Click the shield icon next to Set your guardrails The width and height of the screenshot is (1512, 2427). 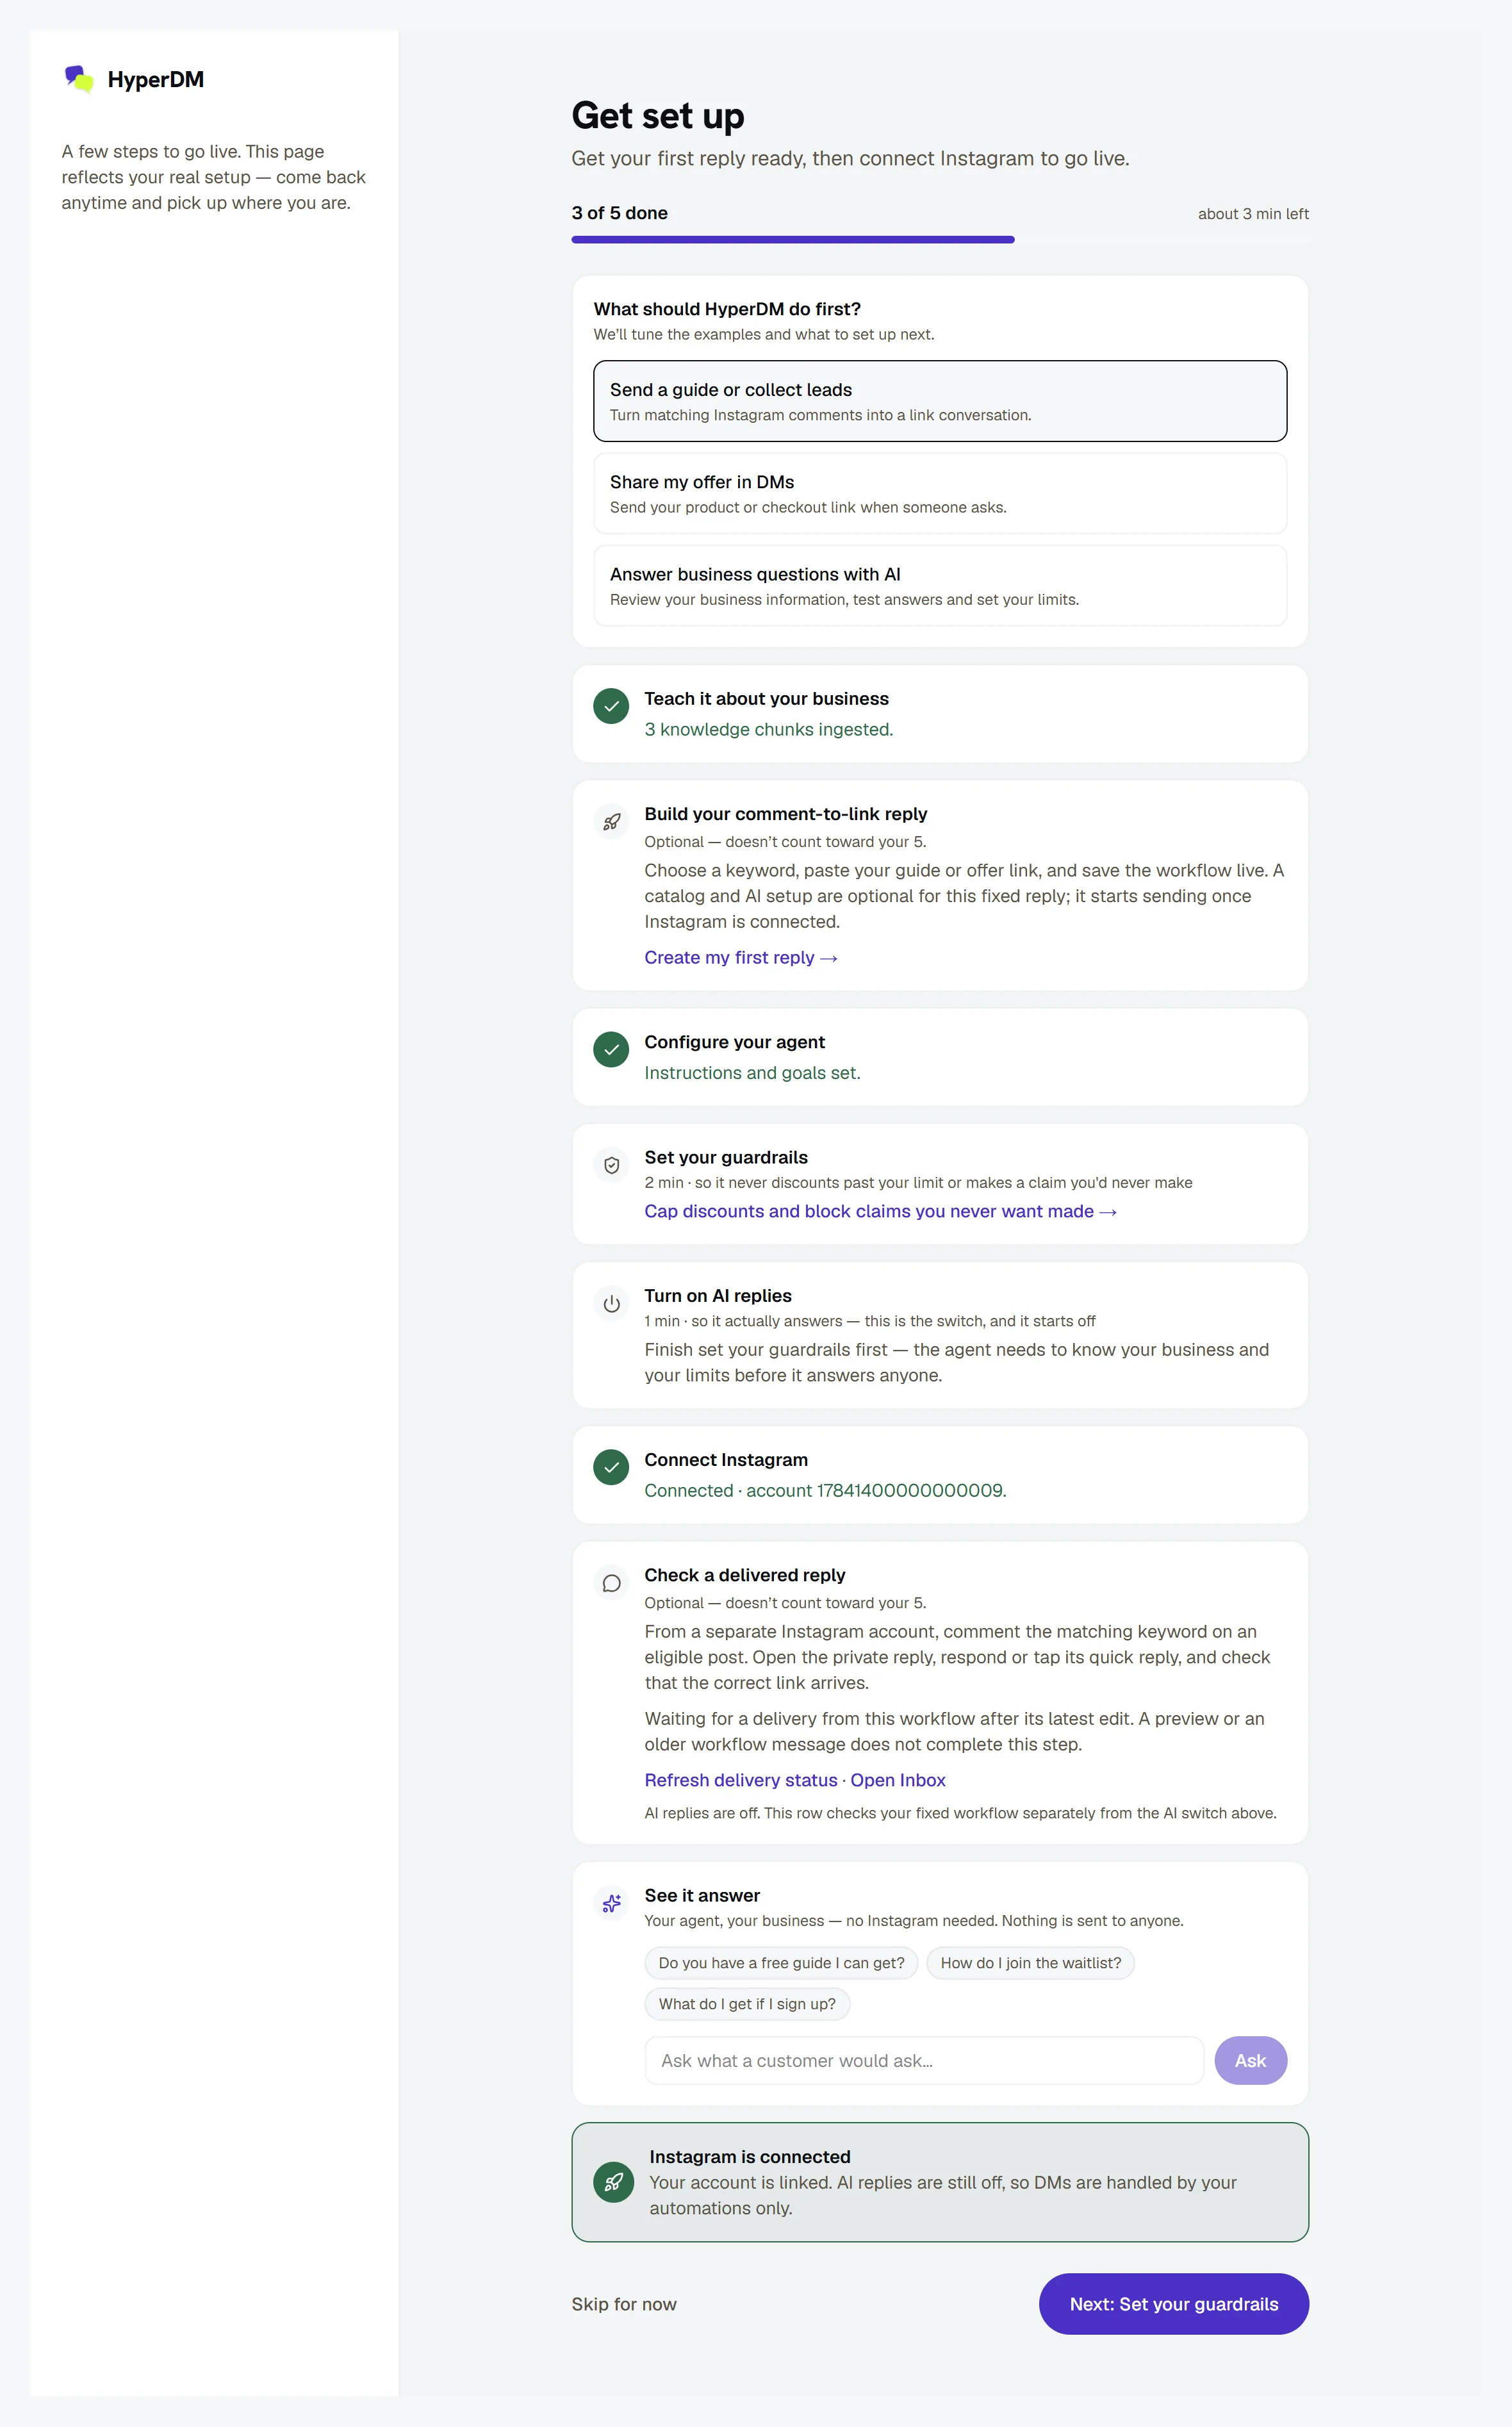(611, 1165)
